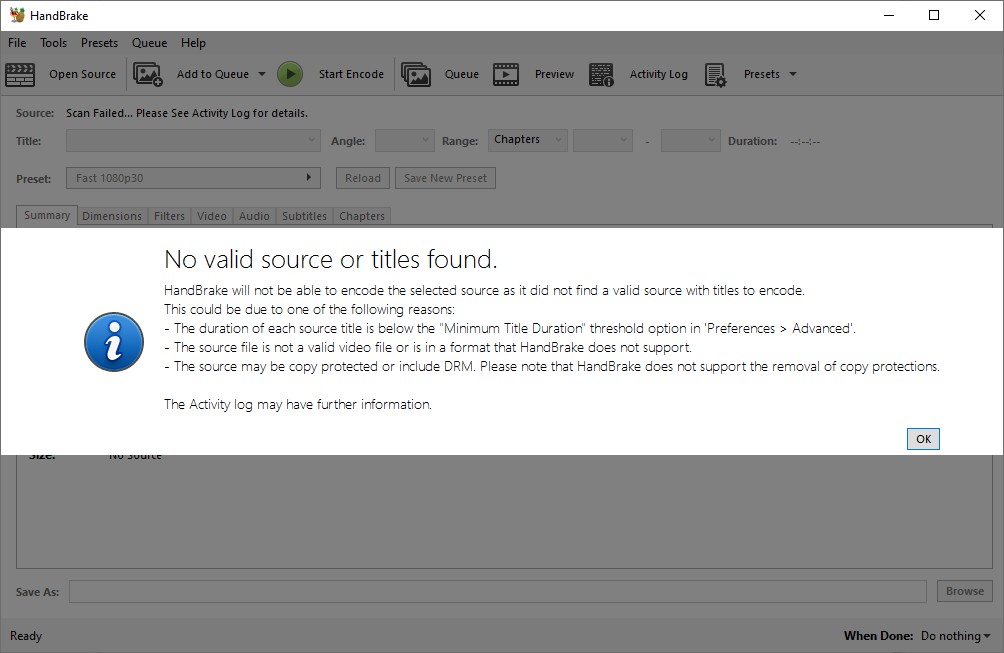Switch to the Chapters tab
Image resolution: width=1004 pixels, height=653 pixels.
tap(362, 216)
